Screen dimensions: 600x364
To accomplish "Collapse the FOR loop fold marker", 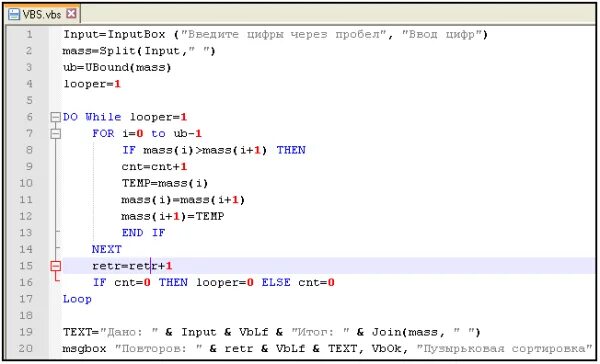I will [x=56, y=134].
